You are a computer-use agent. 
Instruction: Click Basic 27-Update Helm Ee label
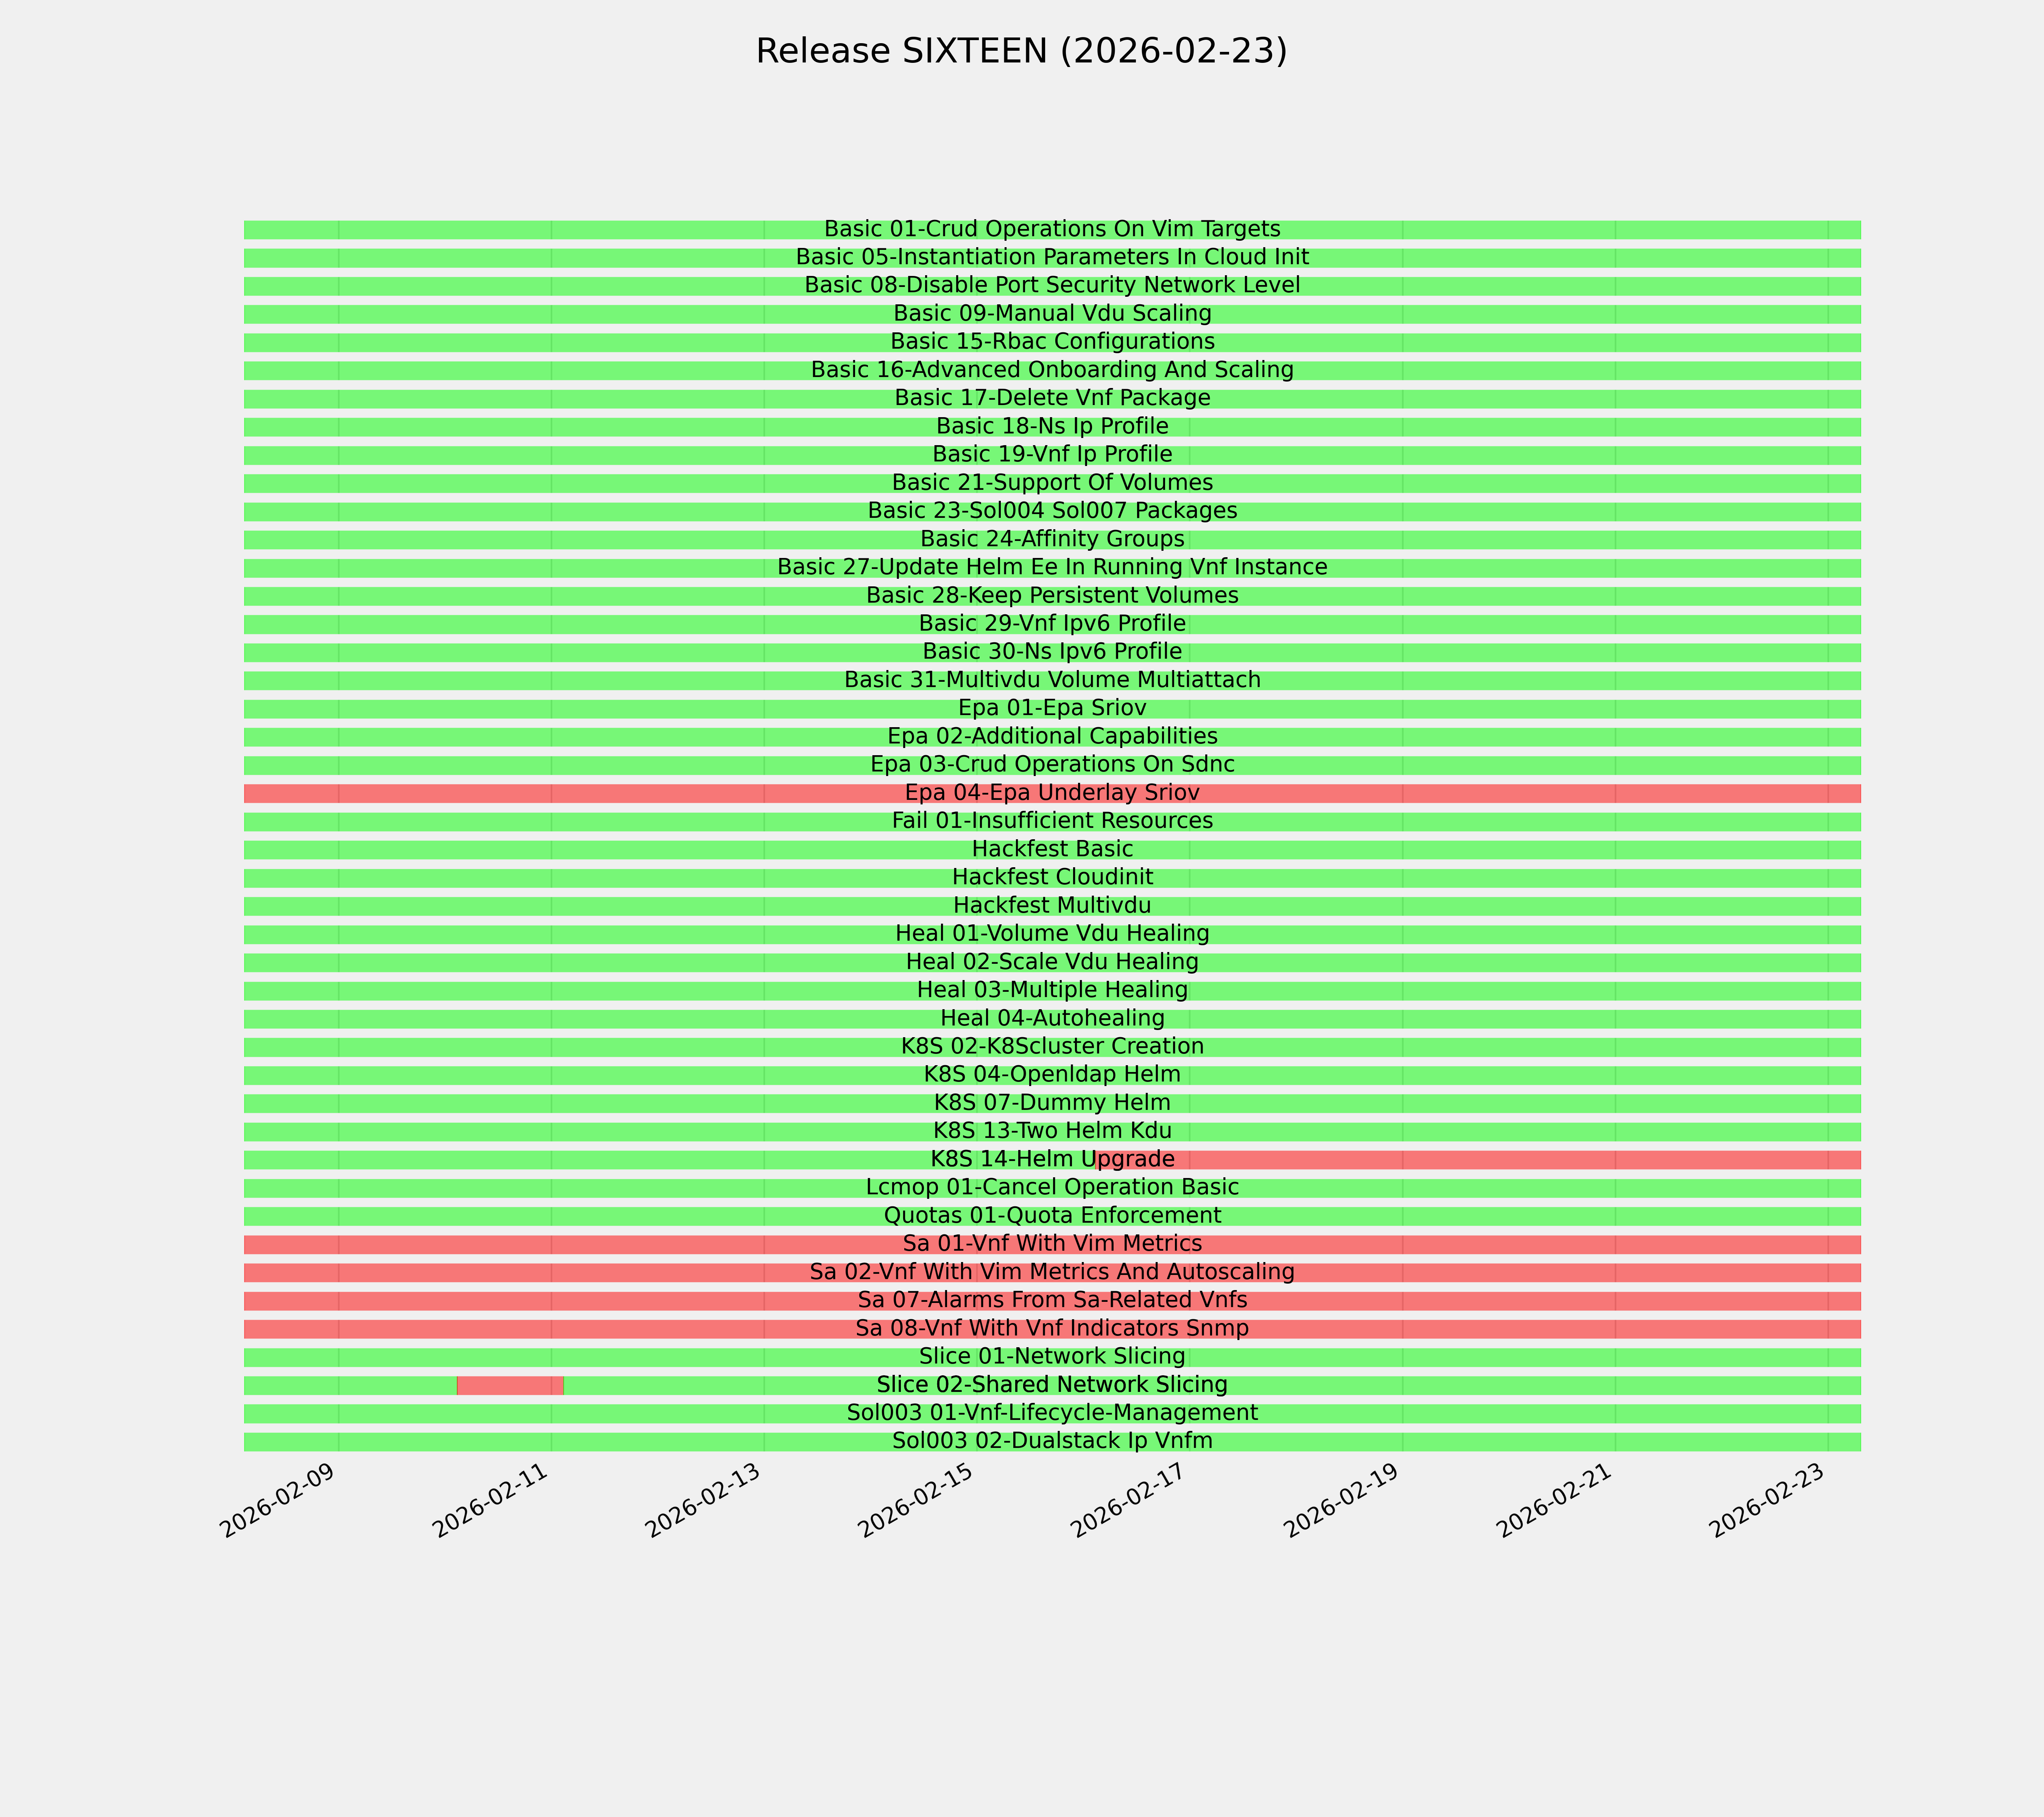[1052, 567]
